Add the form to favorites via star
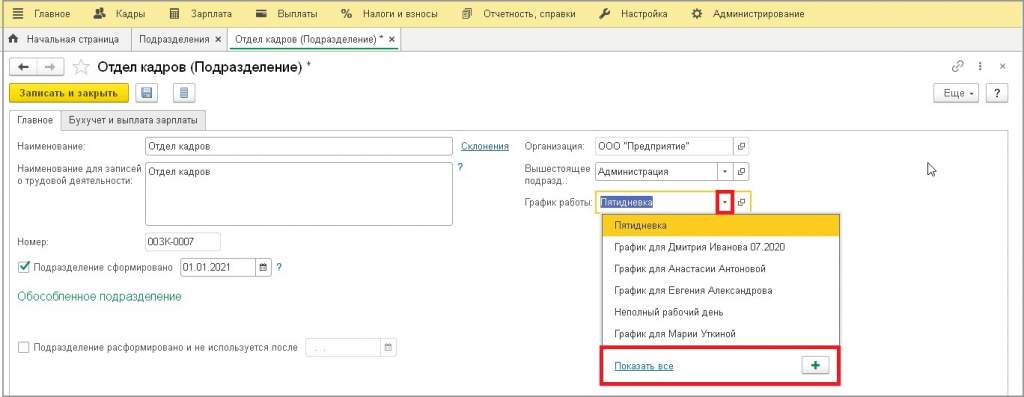 81,67
